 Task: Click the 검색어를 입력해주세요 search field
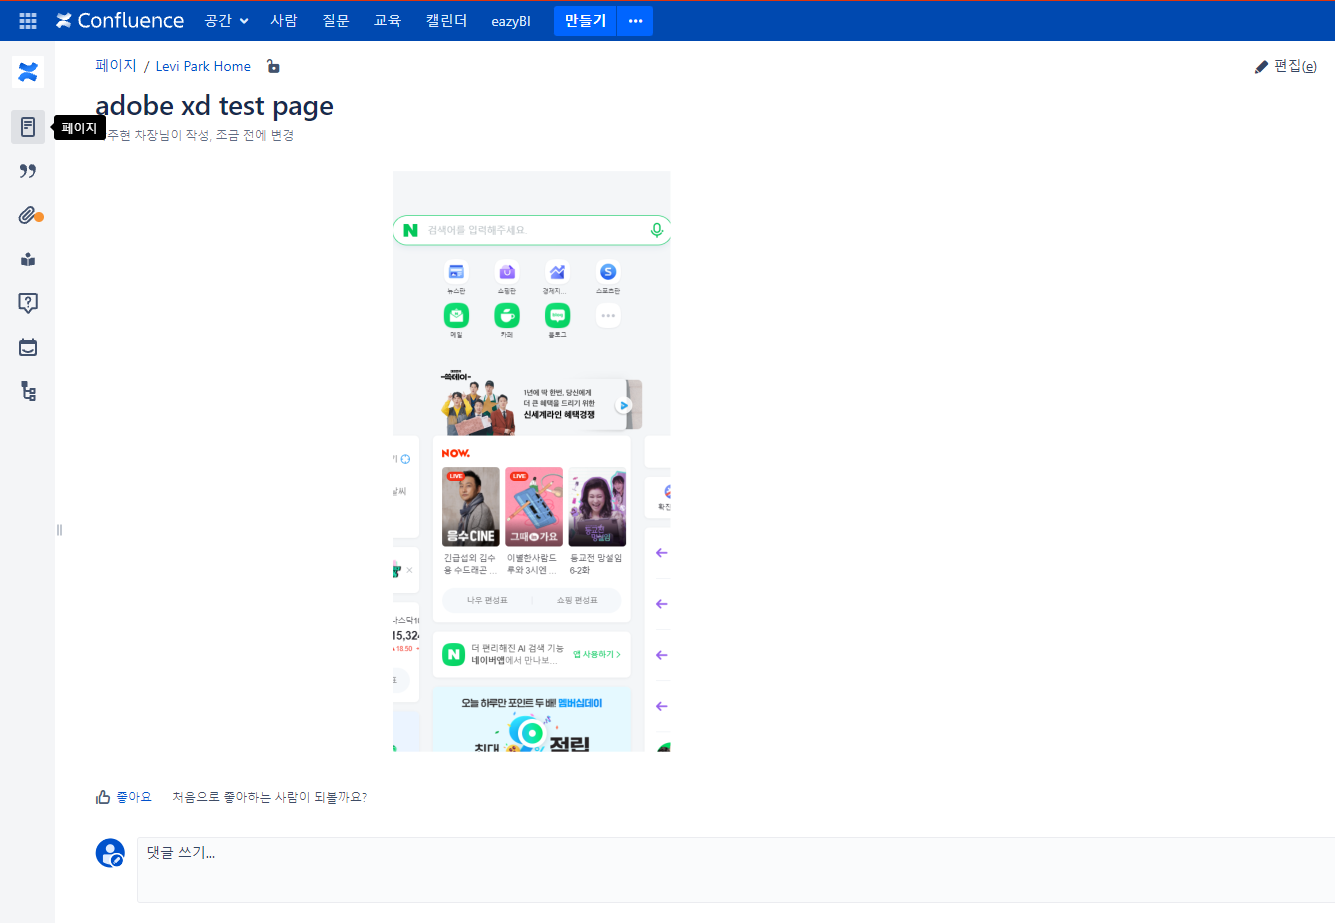pyautogui.click(x=531, y=230)
